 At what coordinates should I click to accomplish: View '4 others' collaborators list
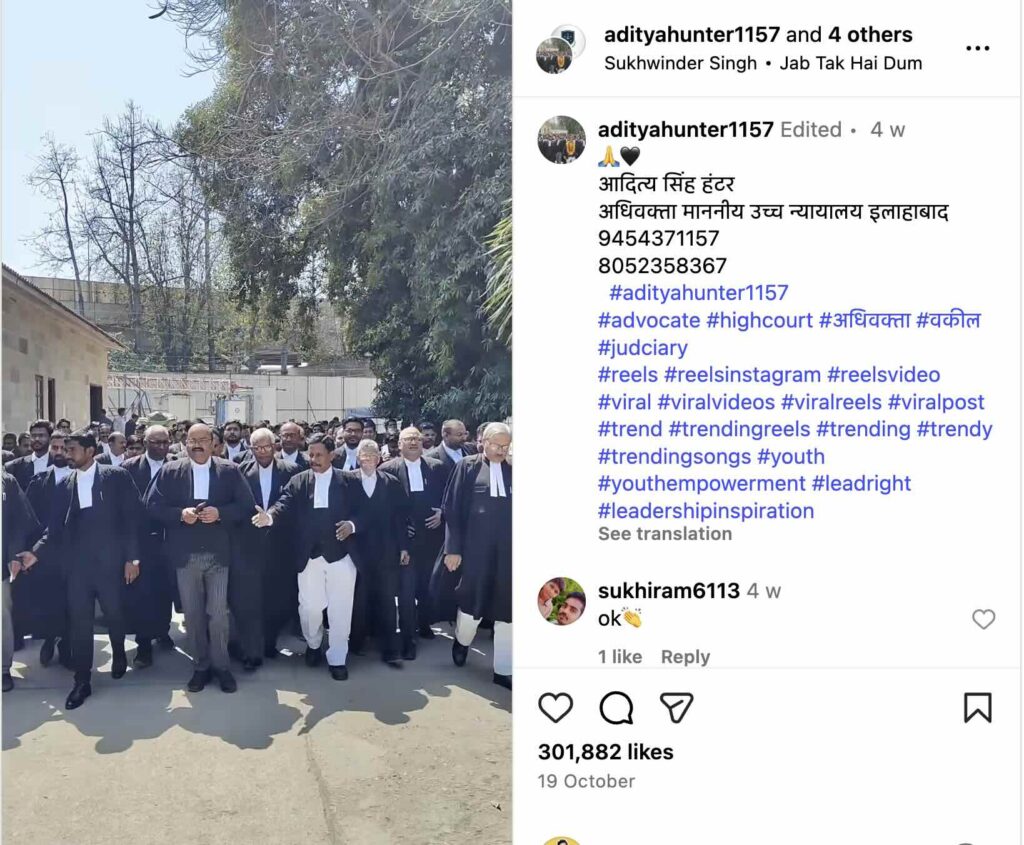point(870,35)
